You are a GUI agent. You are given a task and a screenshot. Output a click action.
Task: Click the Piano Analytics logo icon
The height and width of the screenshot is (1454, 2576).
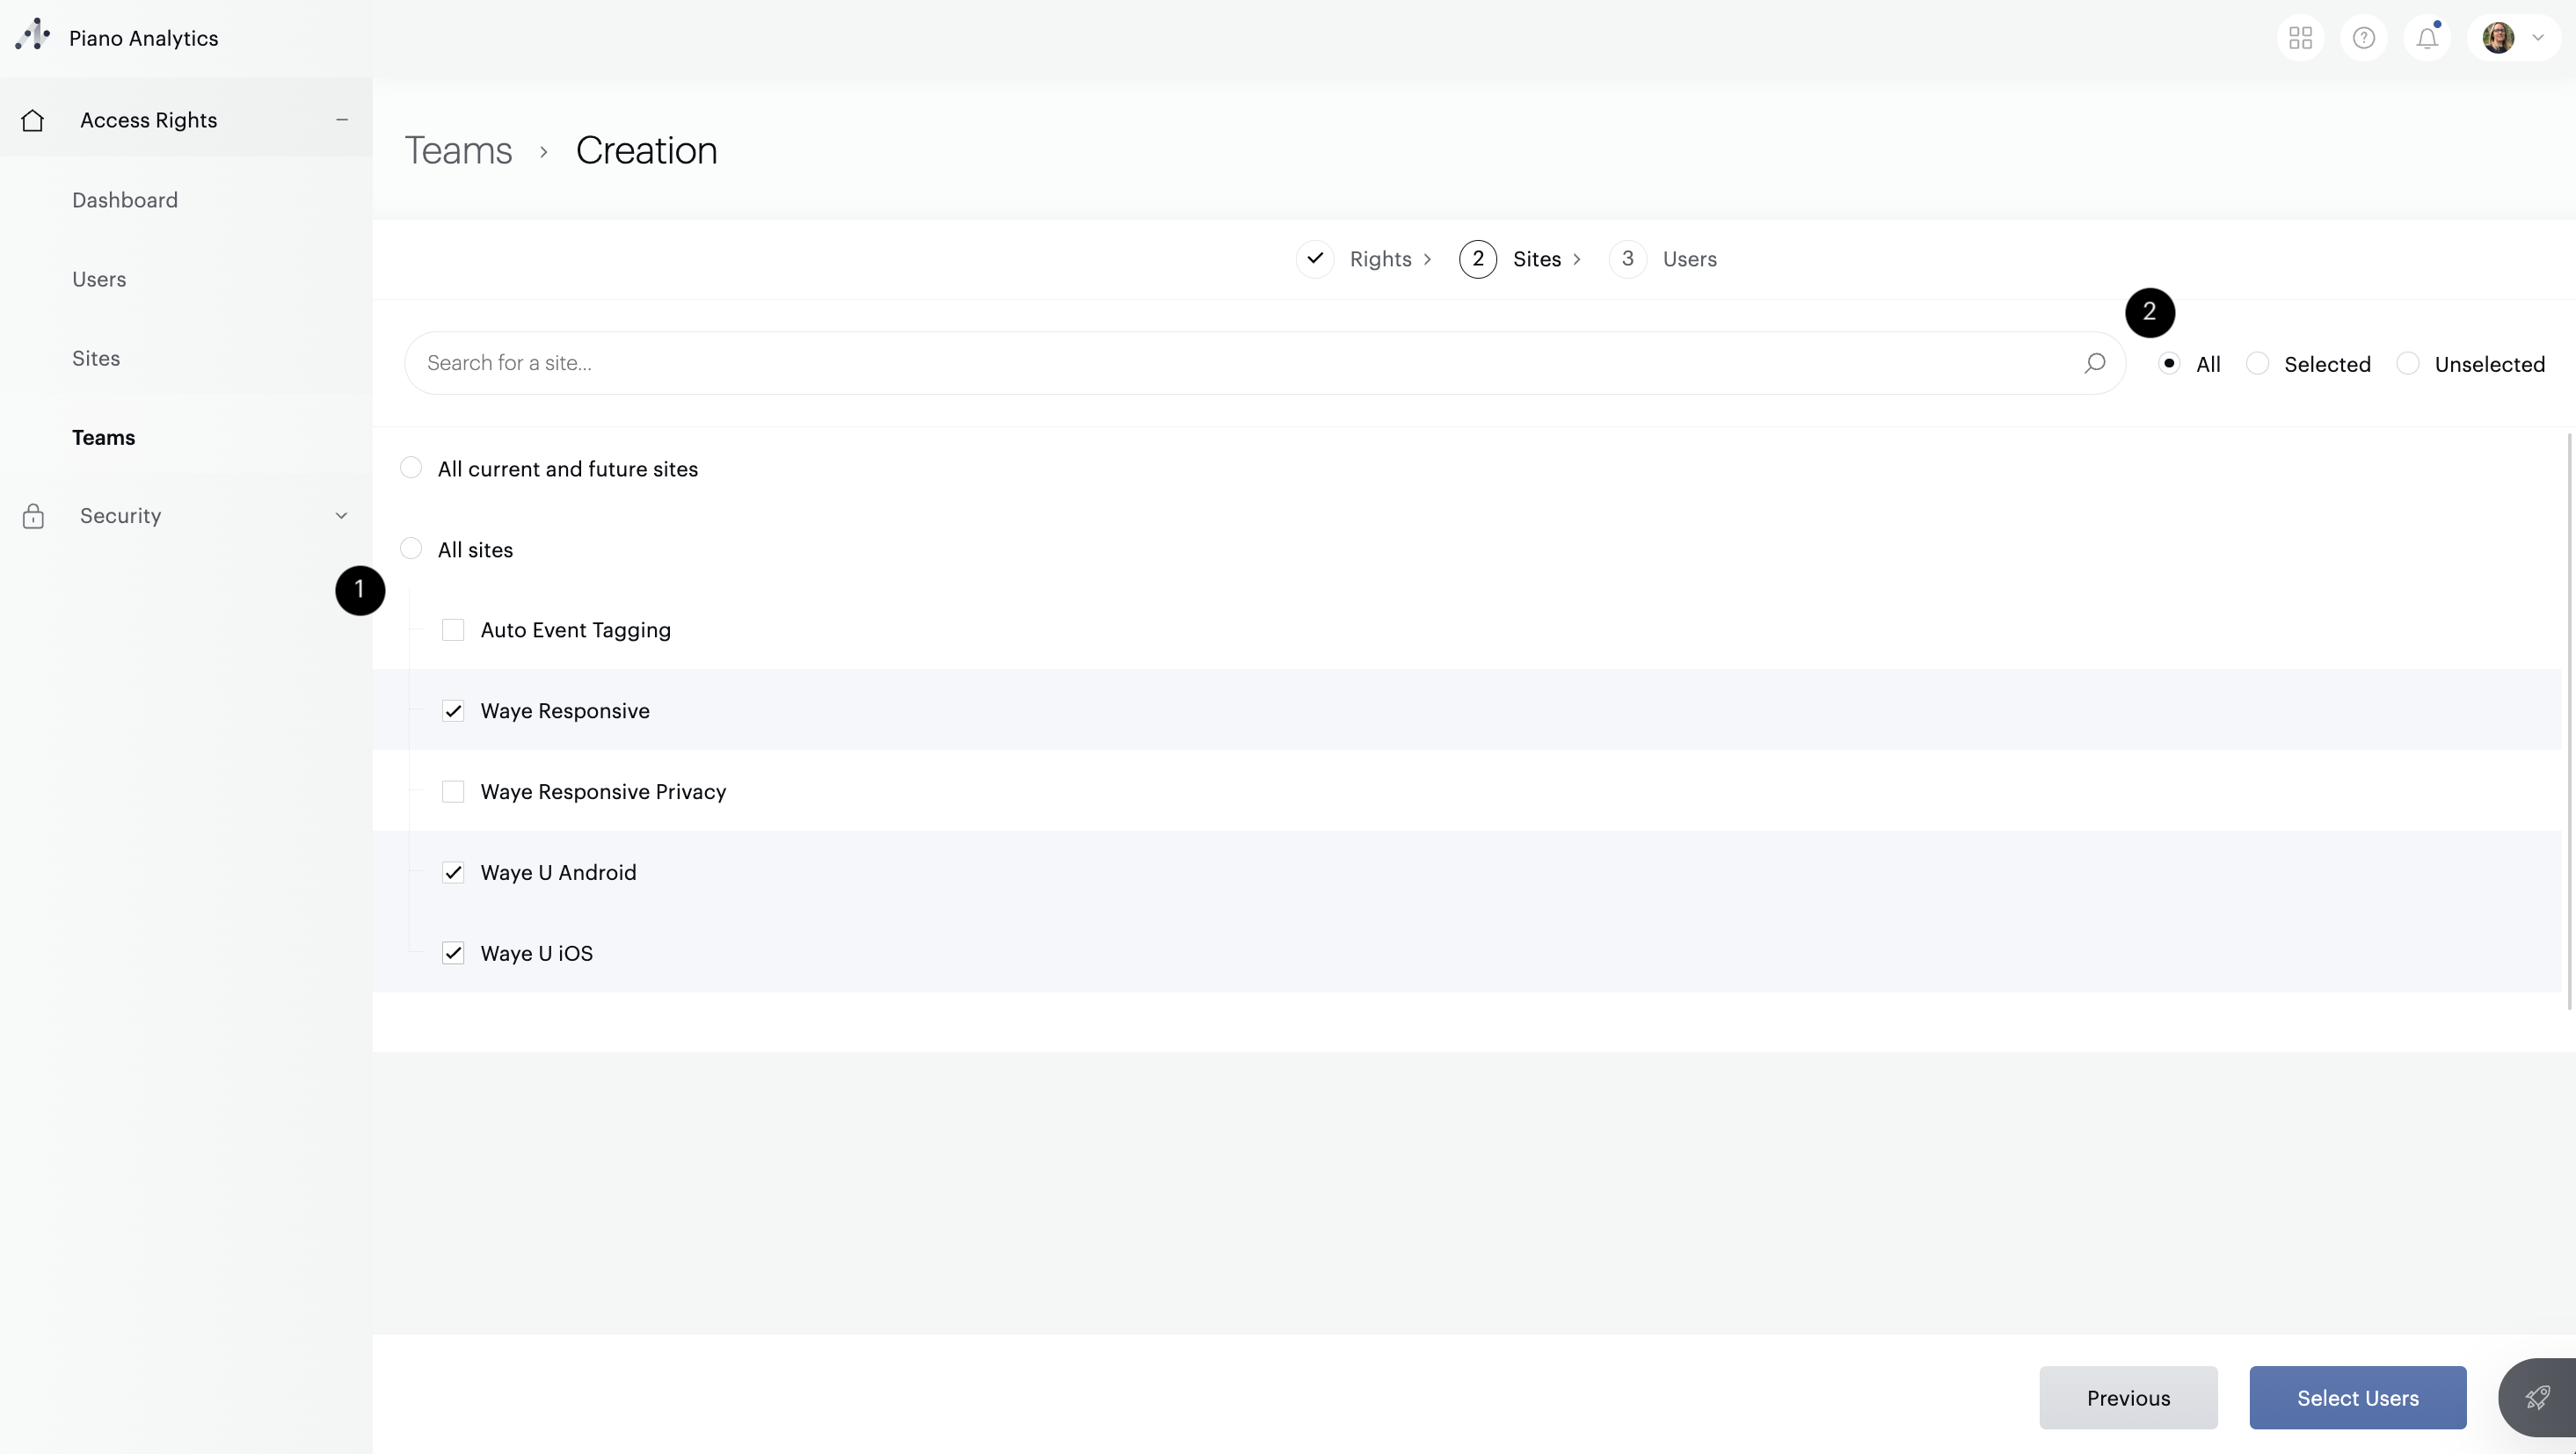coord(33,35)
